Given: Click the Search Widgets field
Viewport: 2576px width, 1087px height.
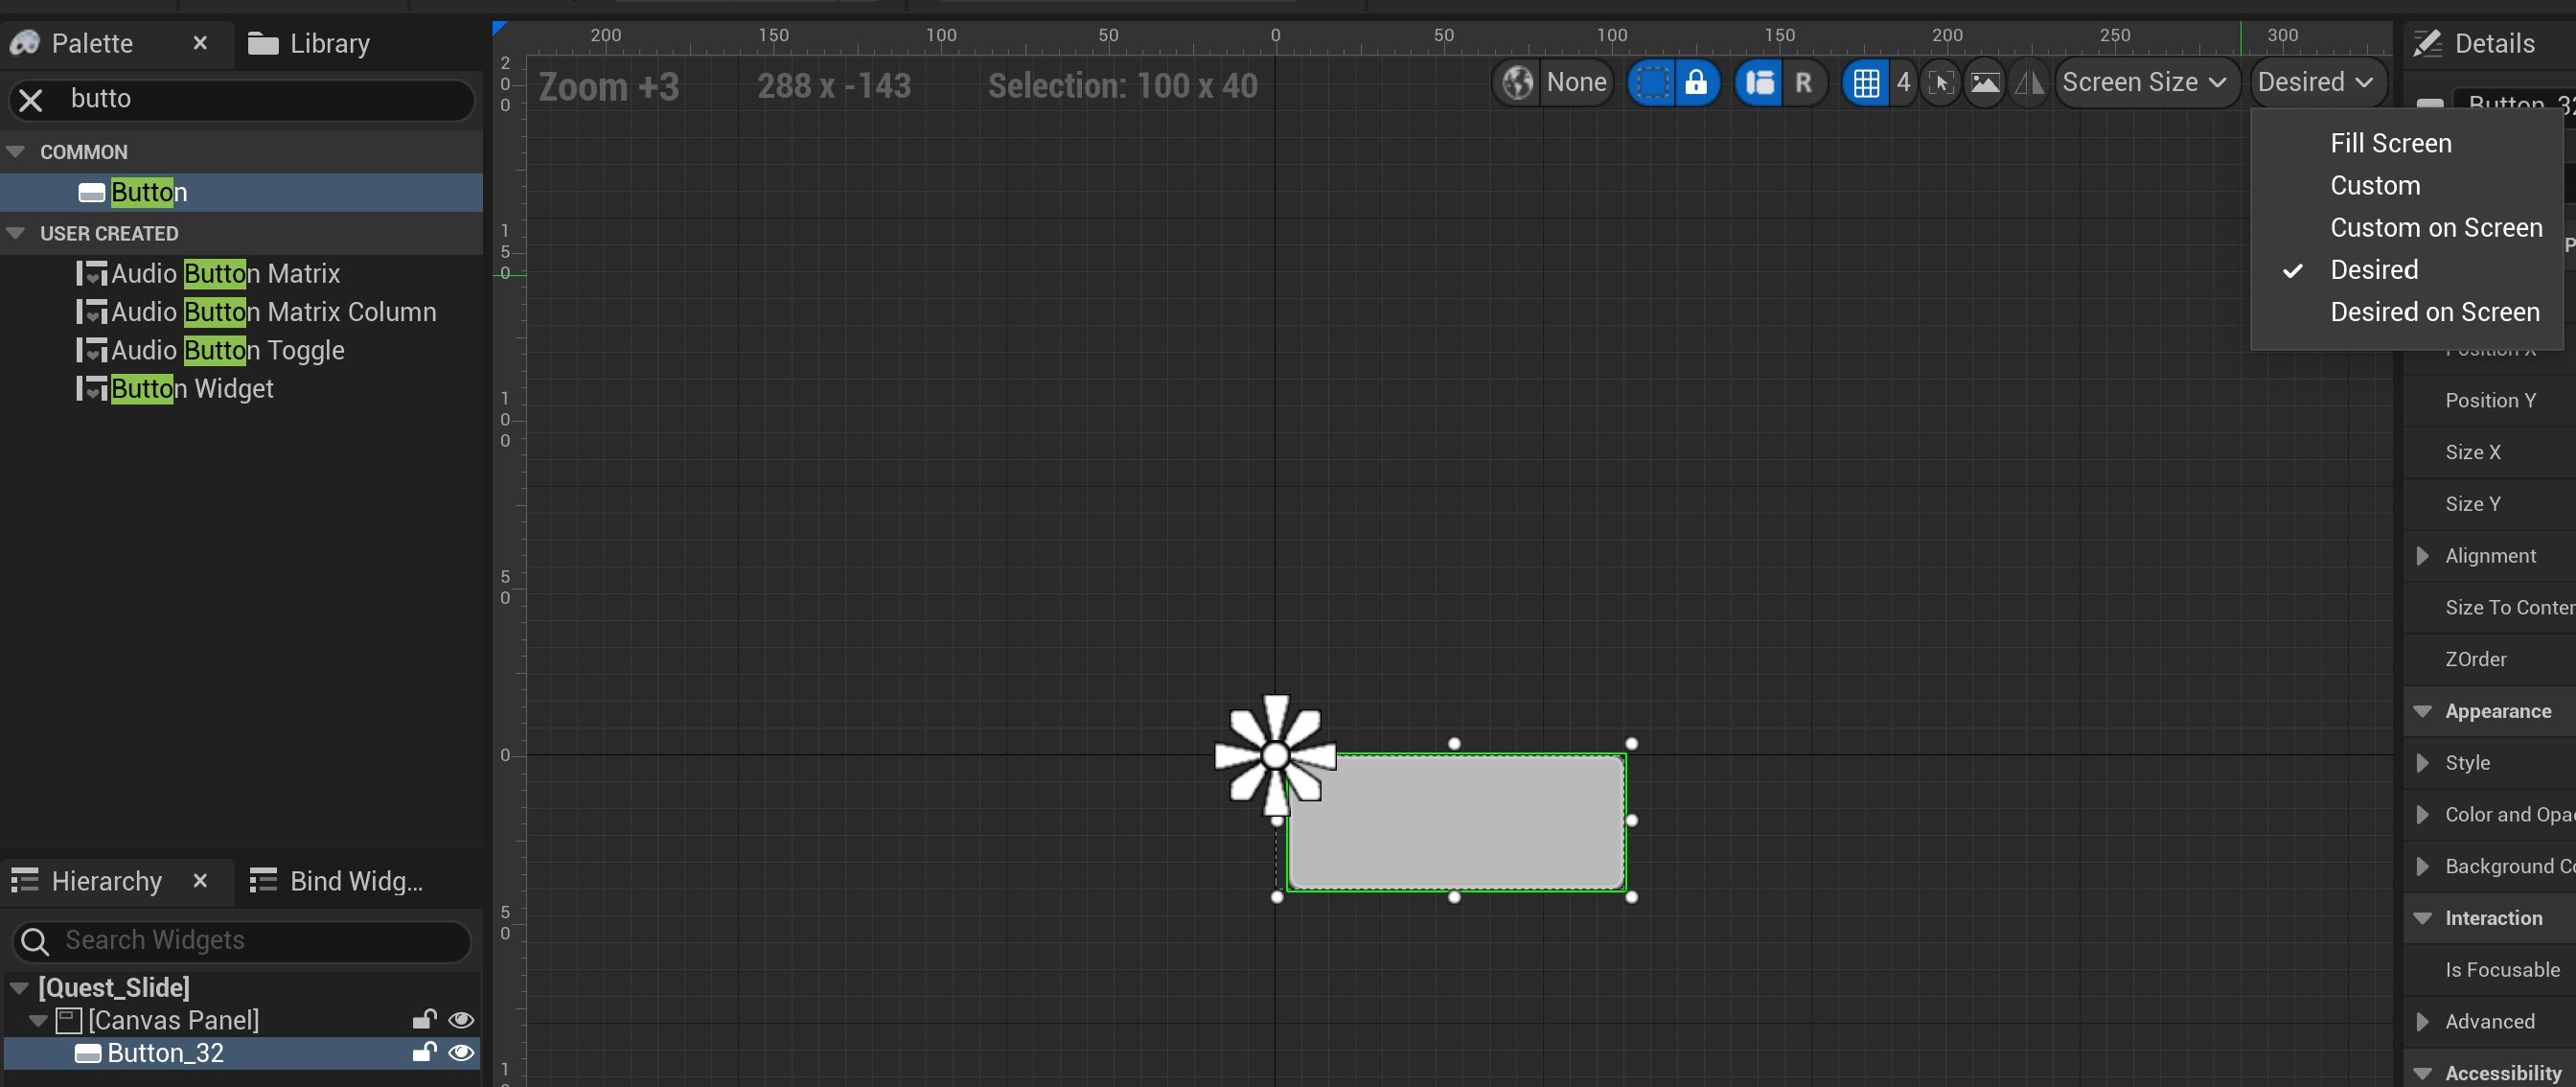Looking at the screenshot, I should coord(240,939).
